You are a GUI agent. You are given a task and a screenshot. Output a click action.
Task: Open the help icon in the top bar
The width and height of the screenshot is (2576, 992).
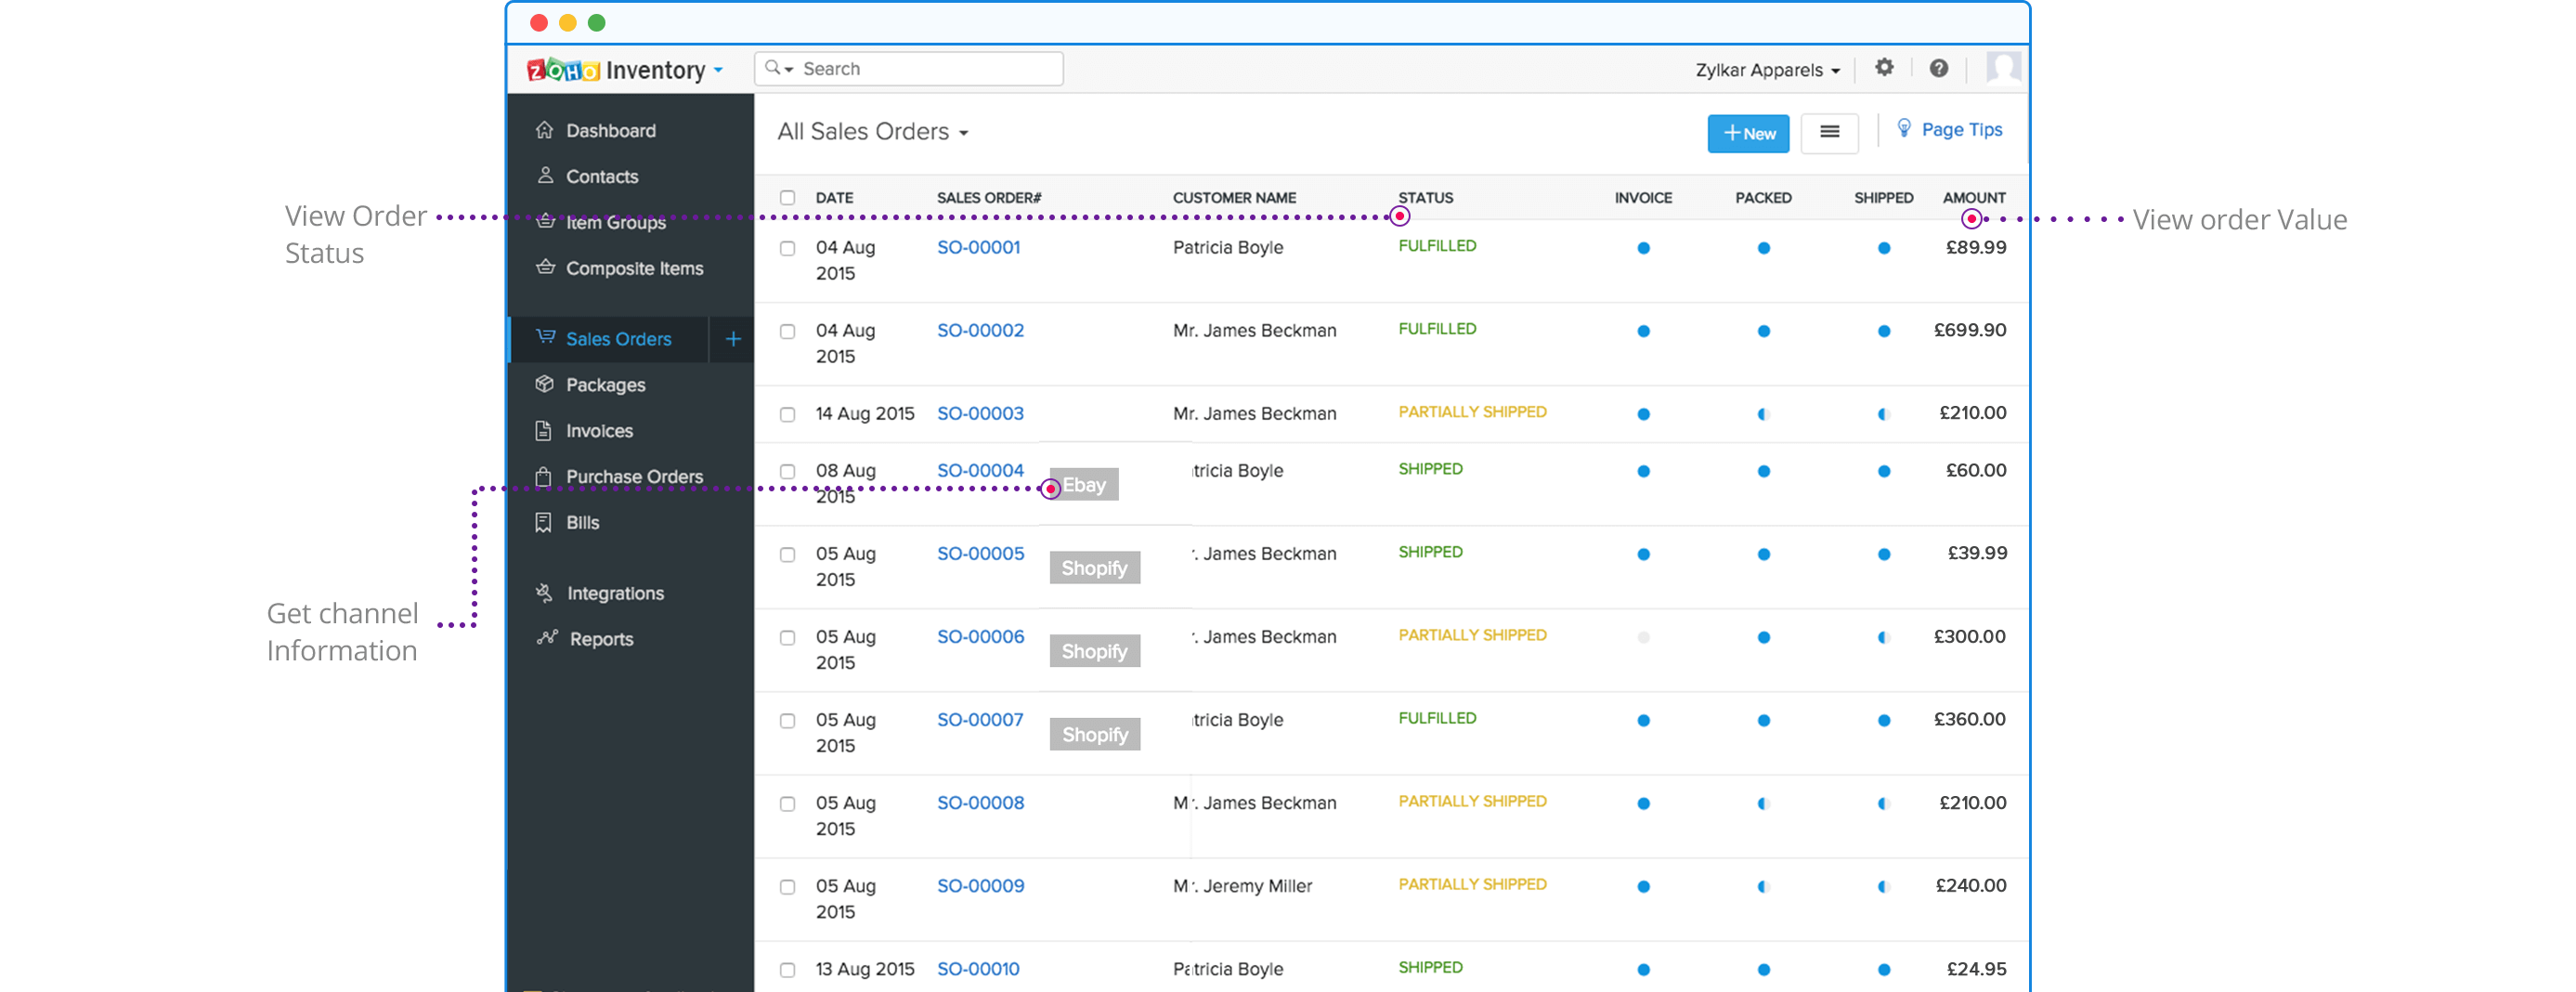click(x=1939, y=68)
